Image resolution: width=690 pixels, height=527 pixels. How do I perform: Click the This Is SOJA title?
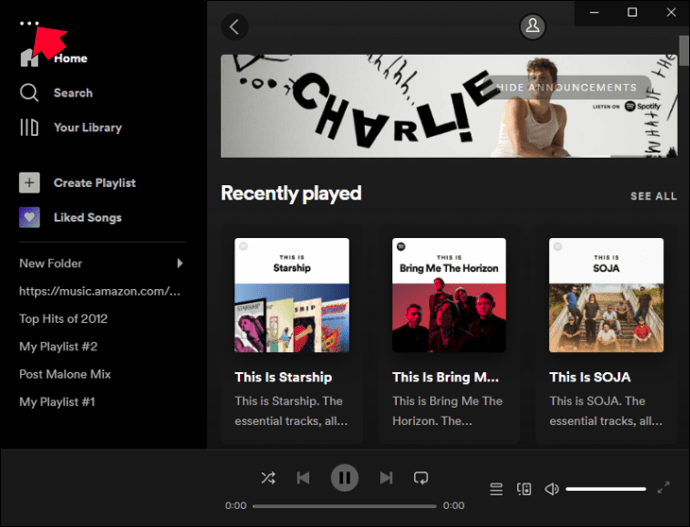pos(590,377)
